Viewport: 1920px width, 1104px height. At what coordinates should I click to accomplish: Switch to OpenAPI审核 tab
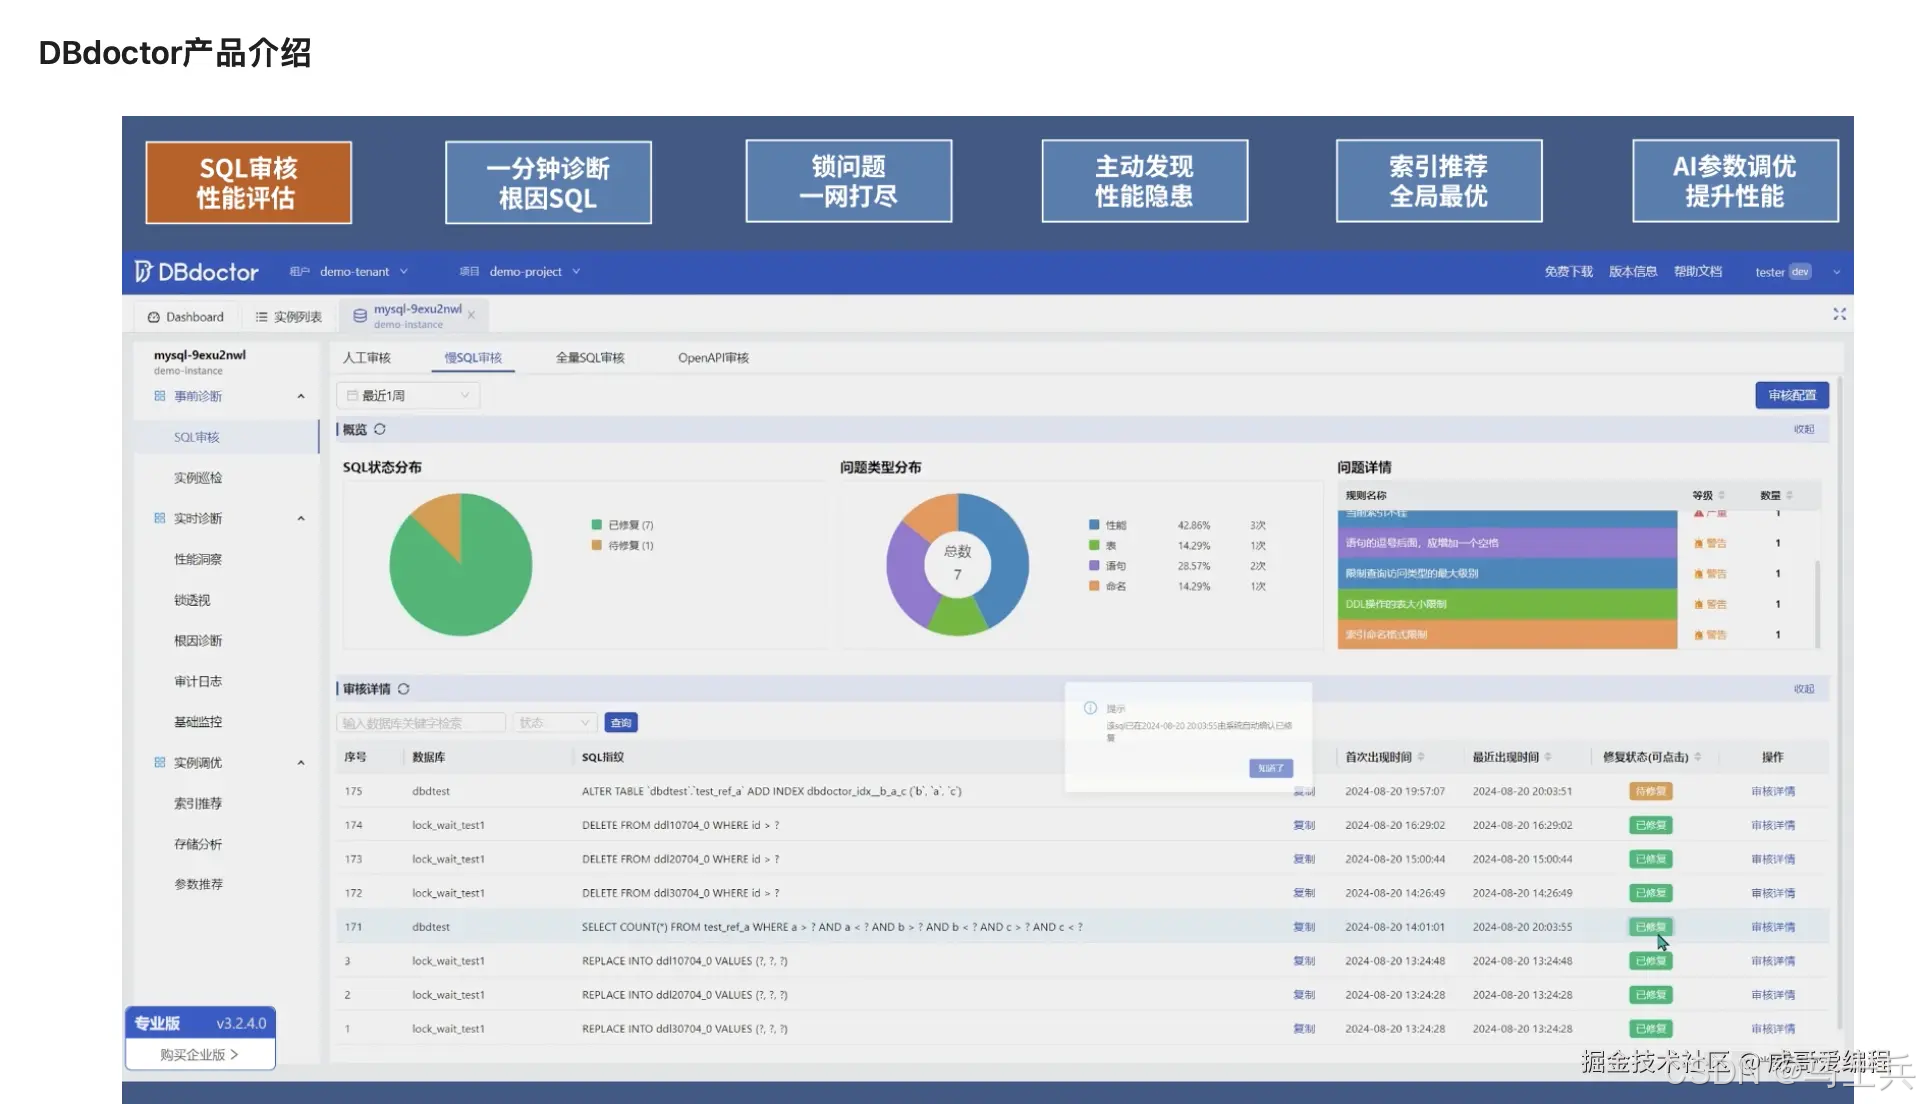pos(713,358)
